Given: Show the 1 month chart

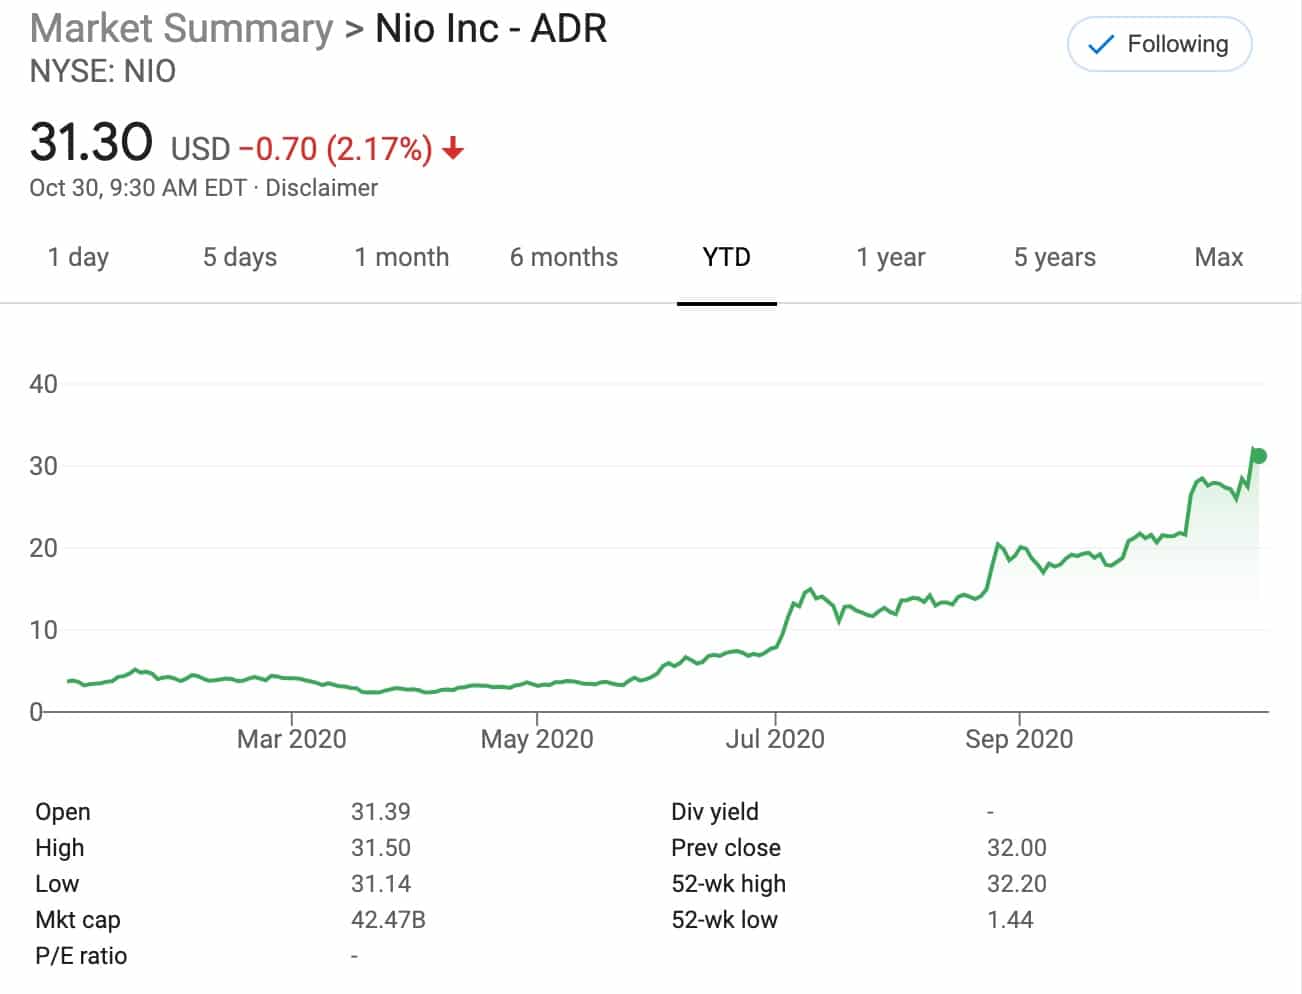Looking at the screenshot, I should point(402,258).
